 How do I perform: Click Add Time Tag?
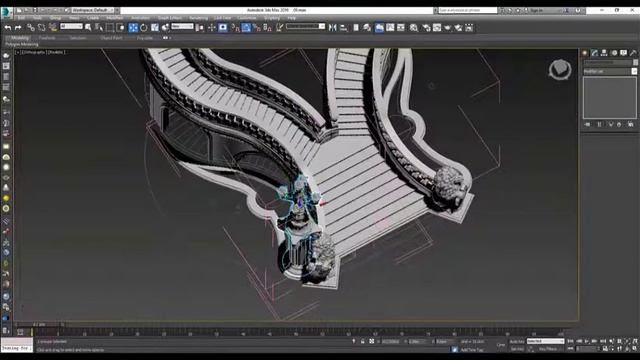471,349
